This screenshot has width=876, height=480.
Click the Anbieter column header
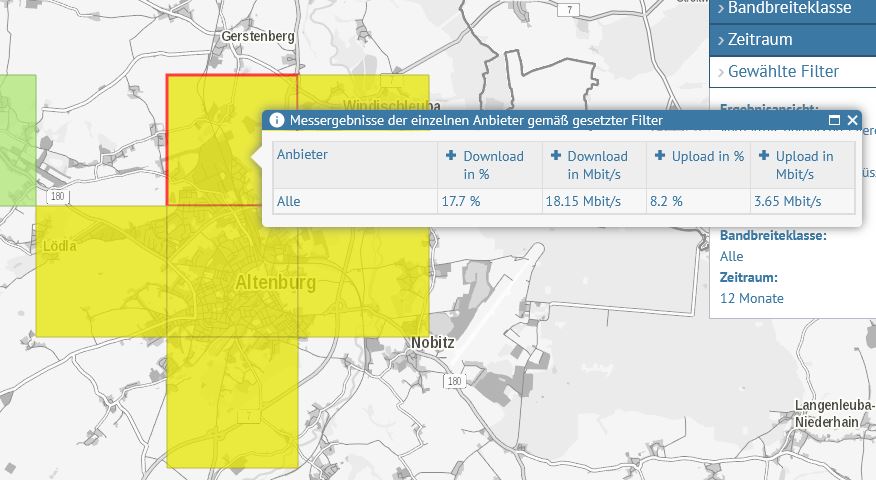(x=302, y=155)
